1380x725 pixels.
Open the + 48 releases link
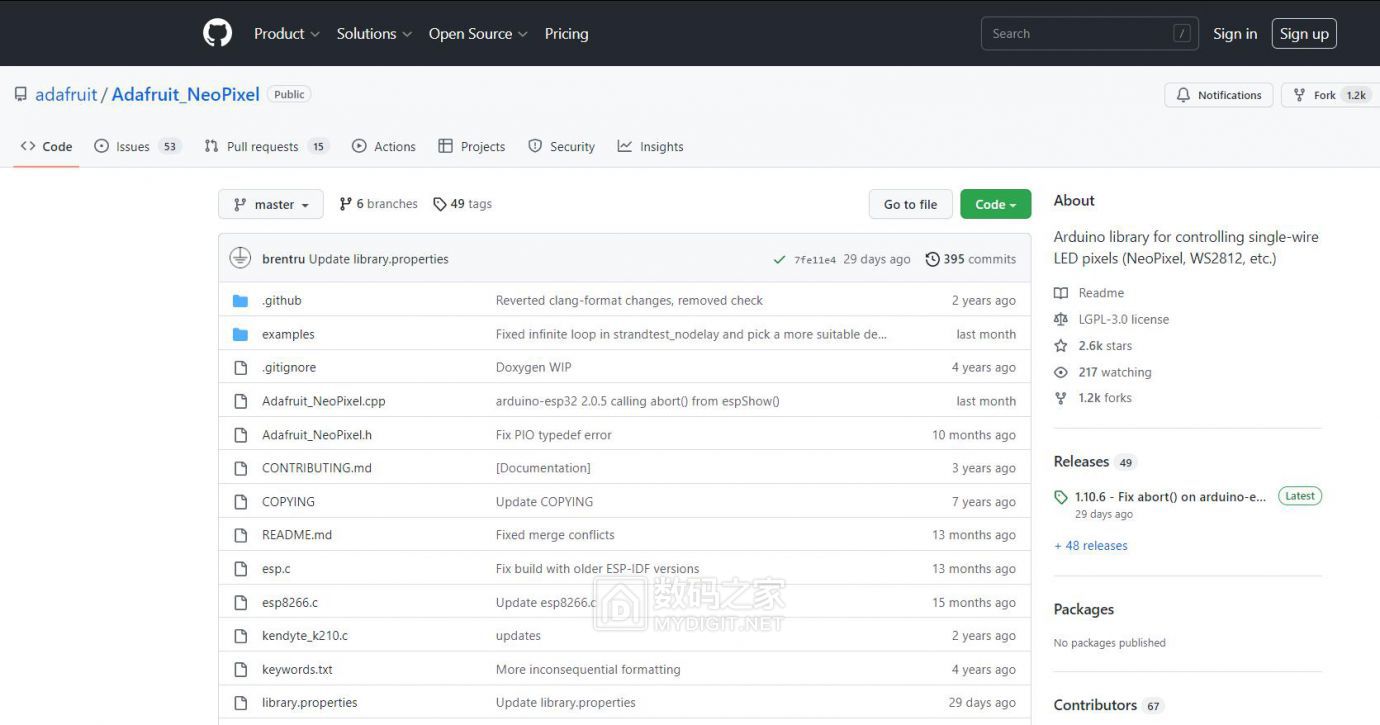(1090, 545)
